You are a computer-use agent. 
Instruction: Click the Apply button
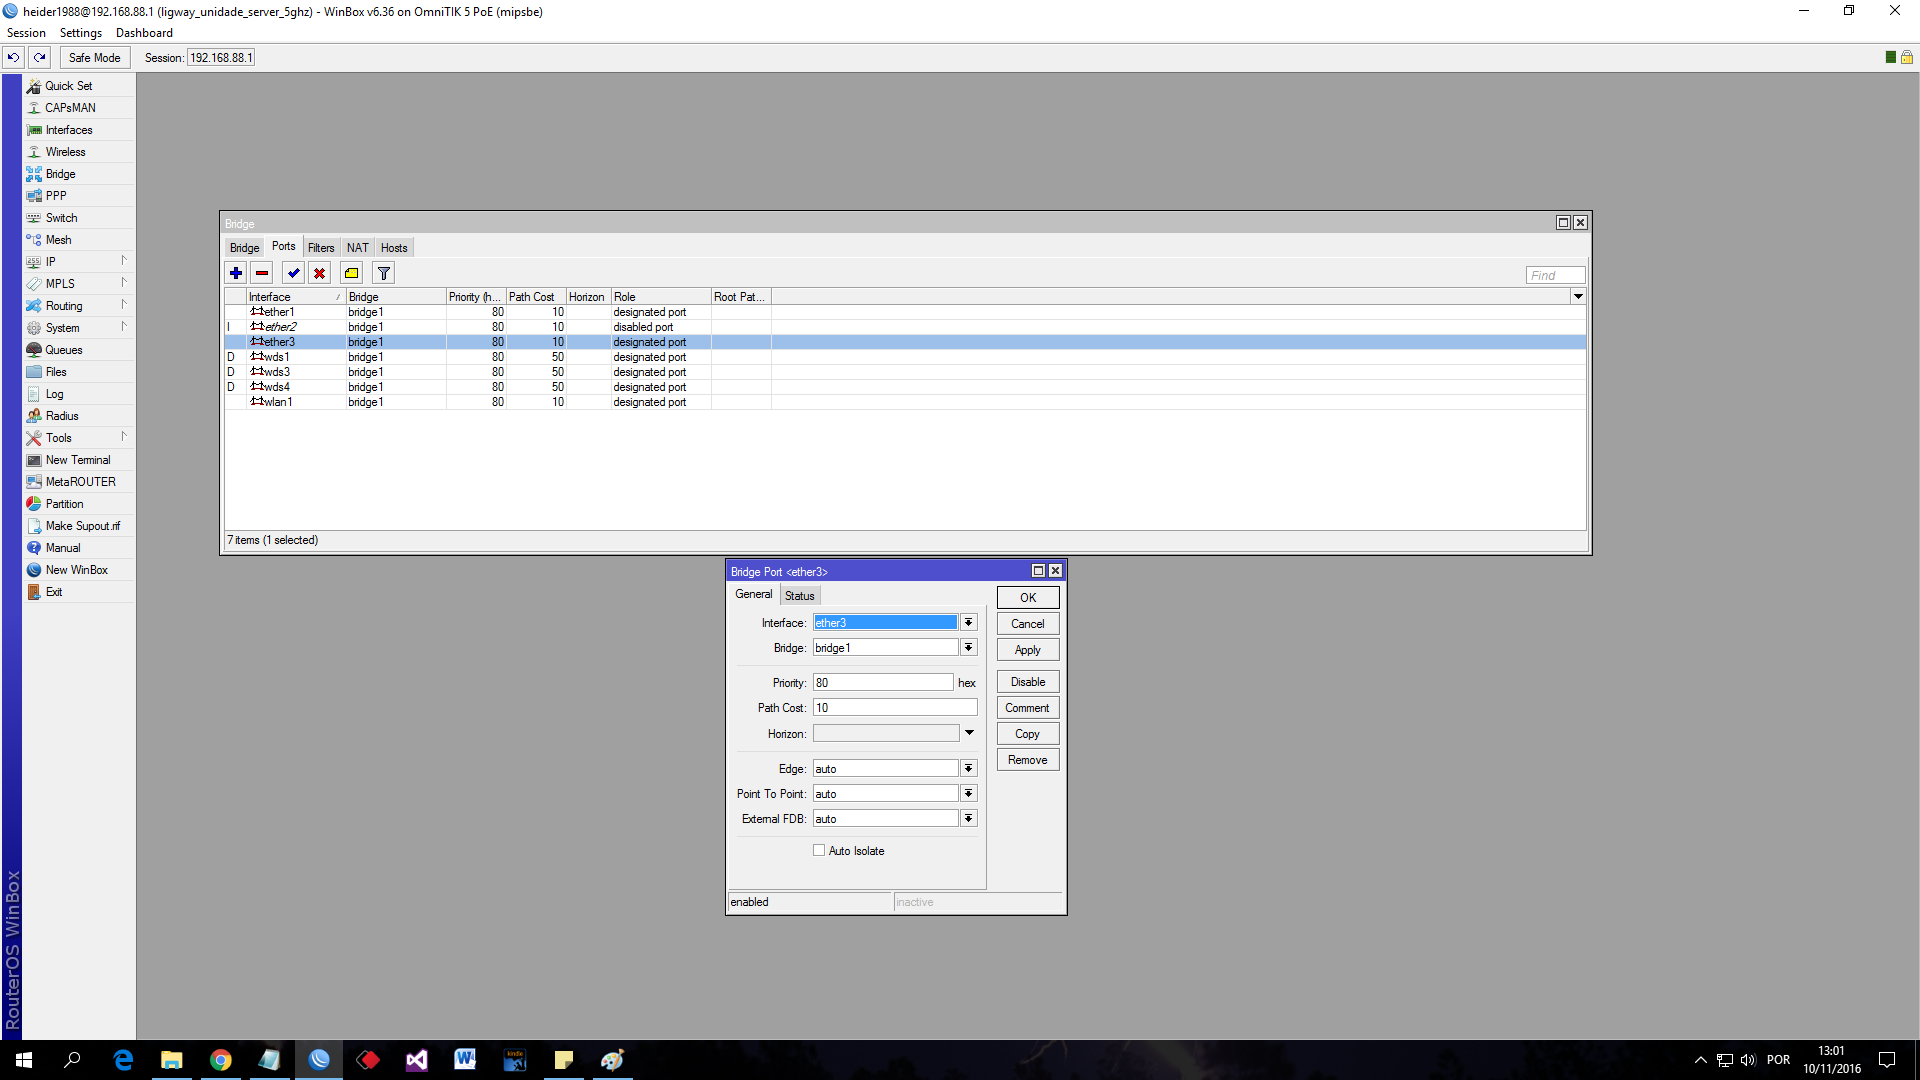1027,650
